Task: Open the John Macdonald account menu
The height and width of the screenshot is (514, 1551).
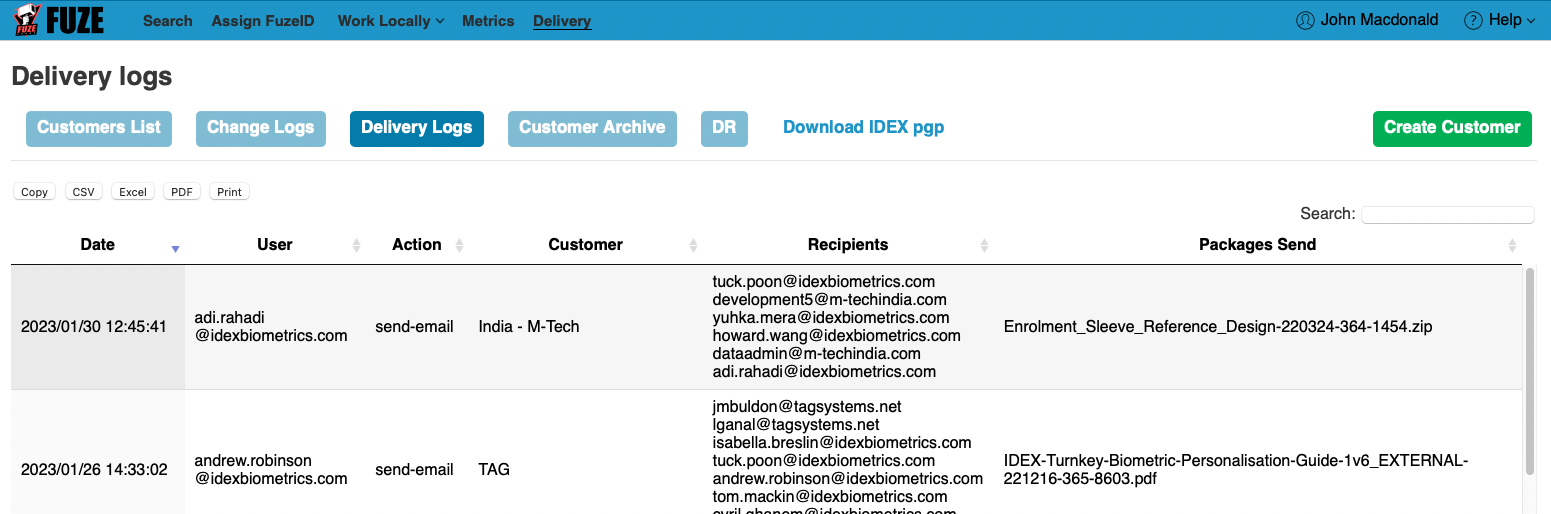Action: pyautogui.click(x=1367, y=20)
